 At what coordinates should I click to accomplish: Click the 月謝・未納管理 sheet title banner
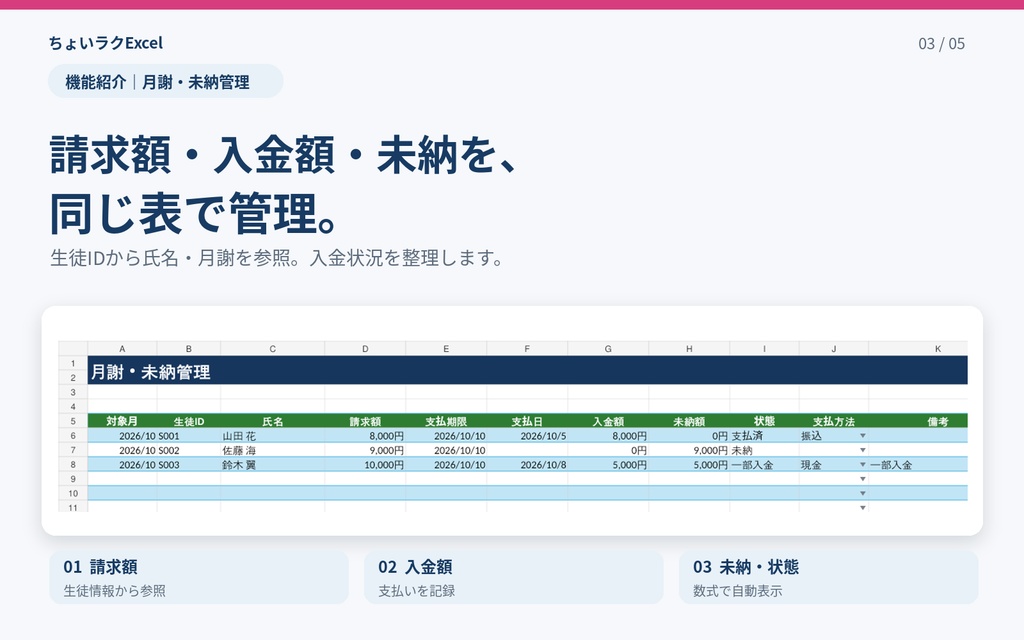[528, 370]
